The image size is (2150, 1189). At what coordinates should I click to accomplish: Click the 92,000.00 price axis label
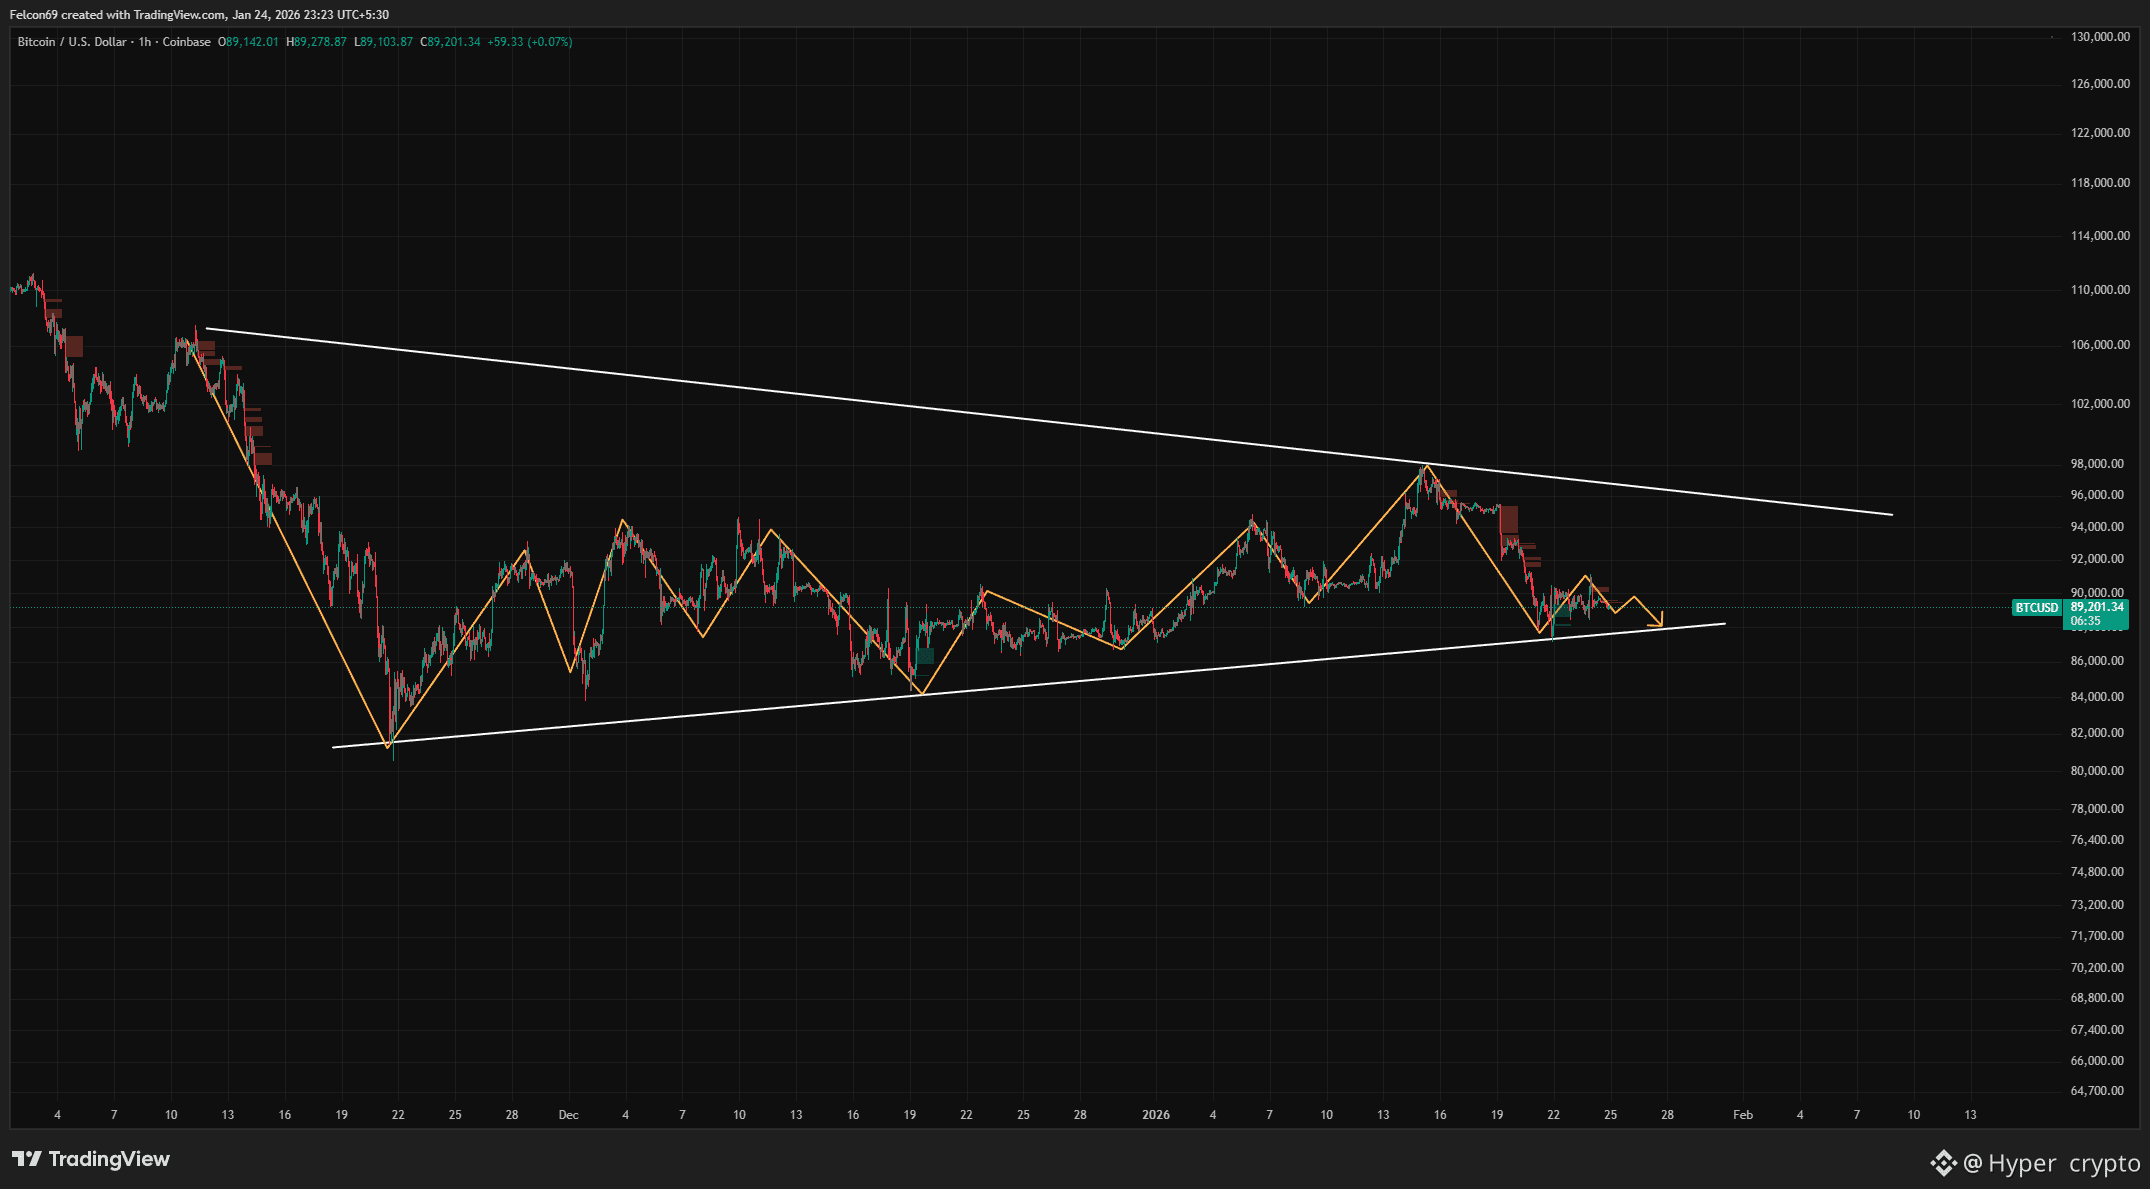pos(2097,559)
